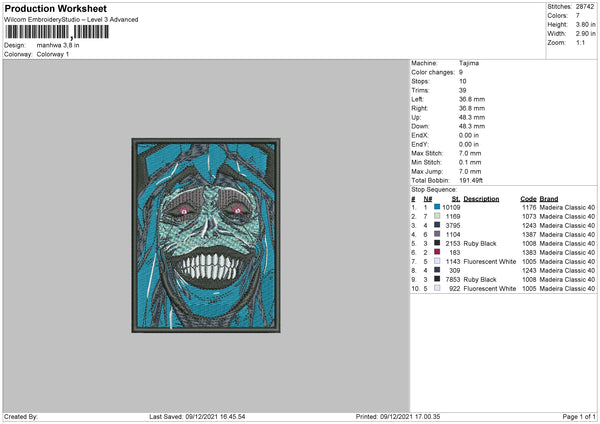Viewport: 600px width, 424px height.
Task: Click the barcode under the worksheet title
Action: pos(57,32)
